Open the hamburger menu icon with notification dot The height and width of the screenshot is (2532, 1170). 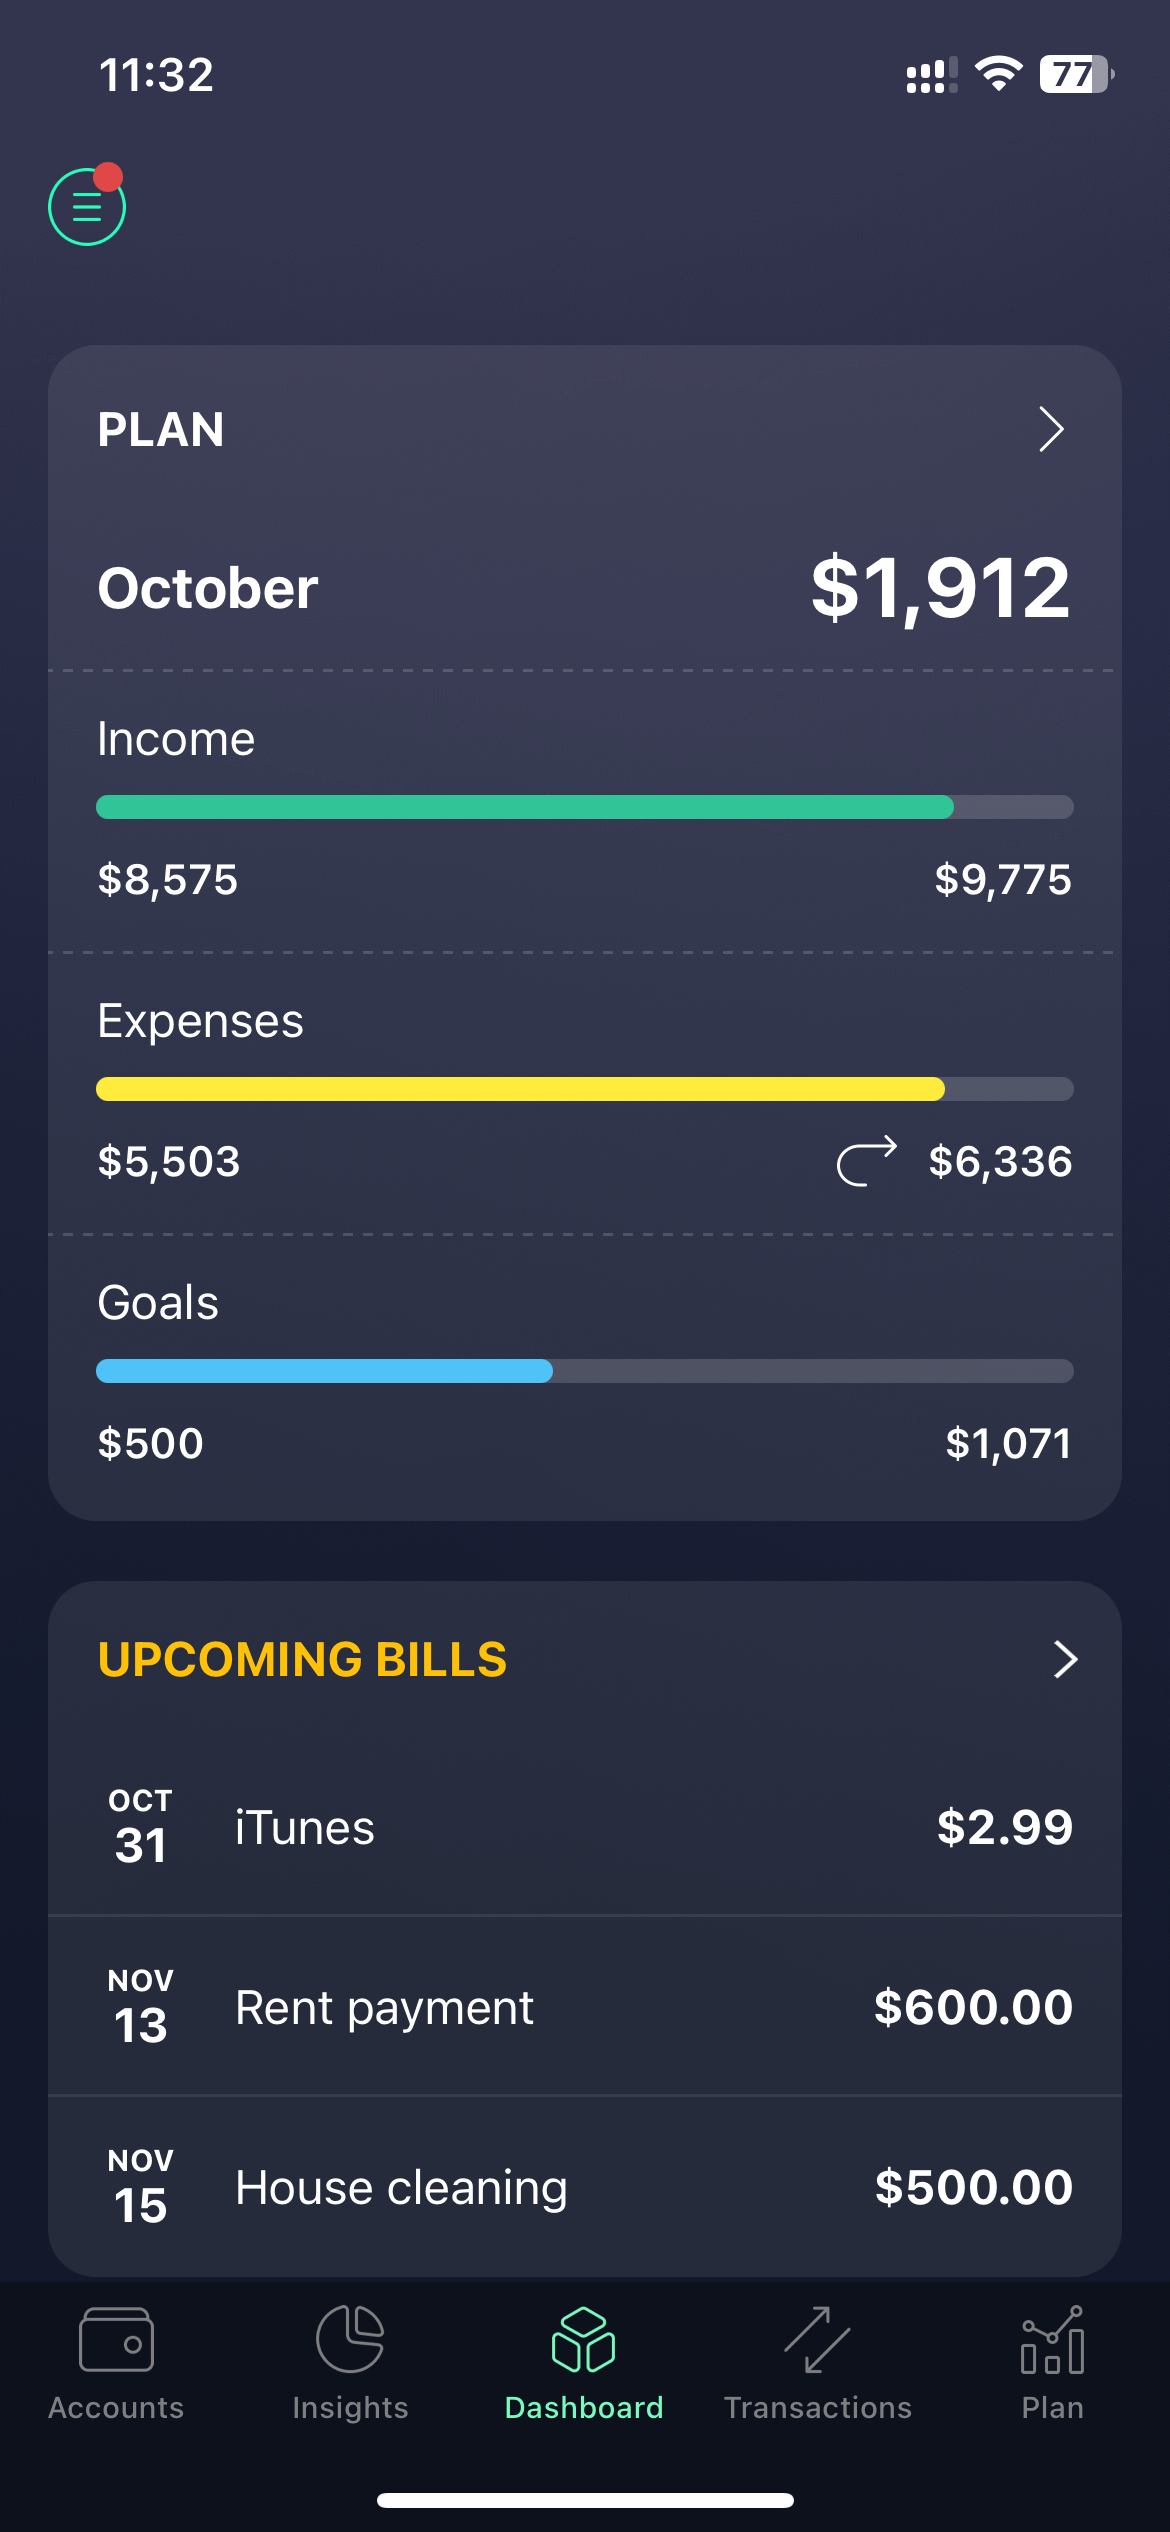[87, 205]
